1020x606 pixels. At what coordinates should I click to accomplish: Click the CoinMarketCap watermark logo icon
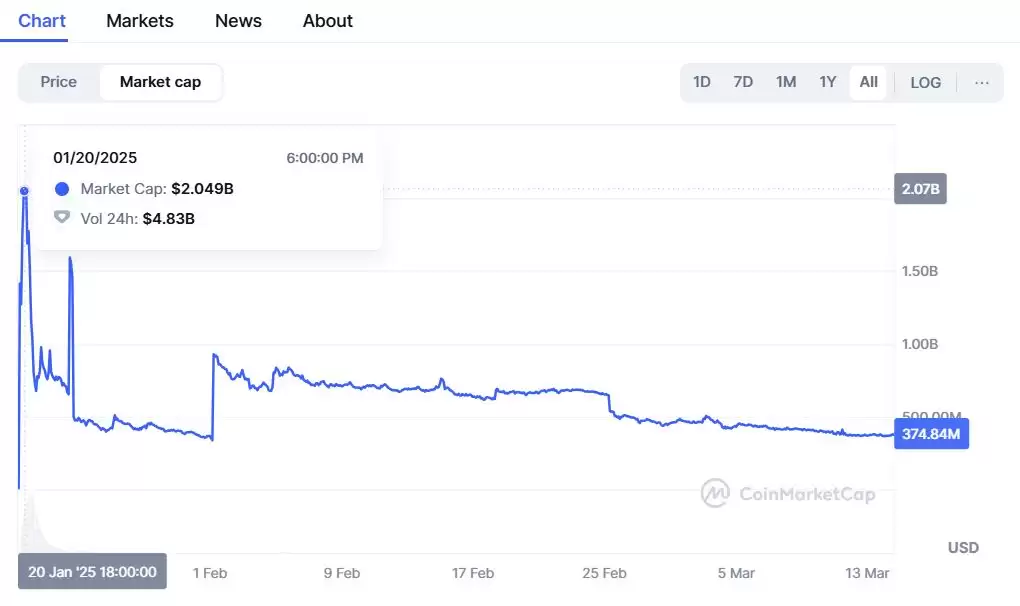pos(715,493)
